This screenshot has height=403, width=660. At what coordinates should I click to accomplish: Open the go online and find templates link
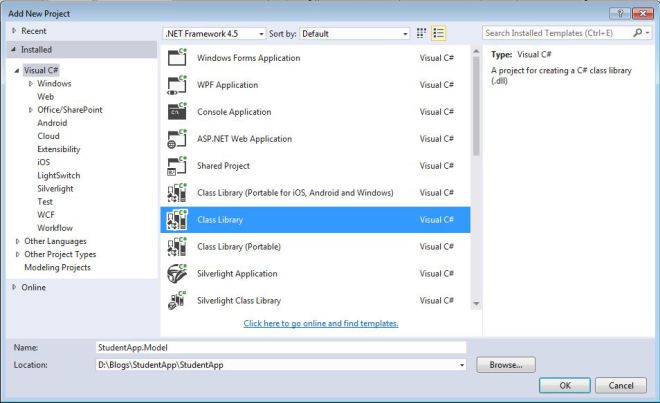[x=321, y=323]
